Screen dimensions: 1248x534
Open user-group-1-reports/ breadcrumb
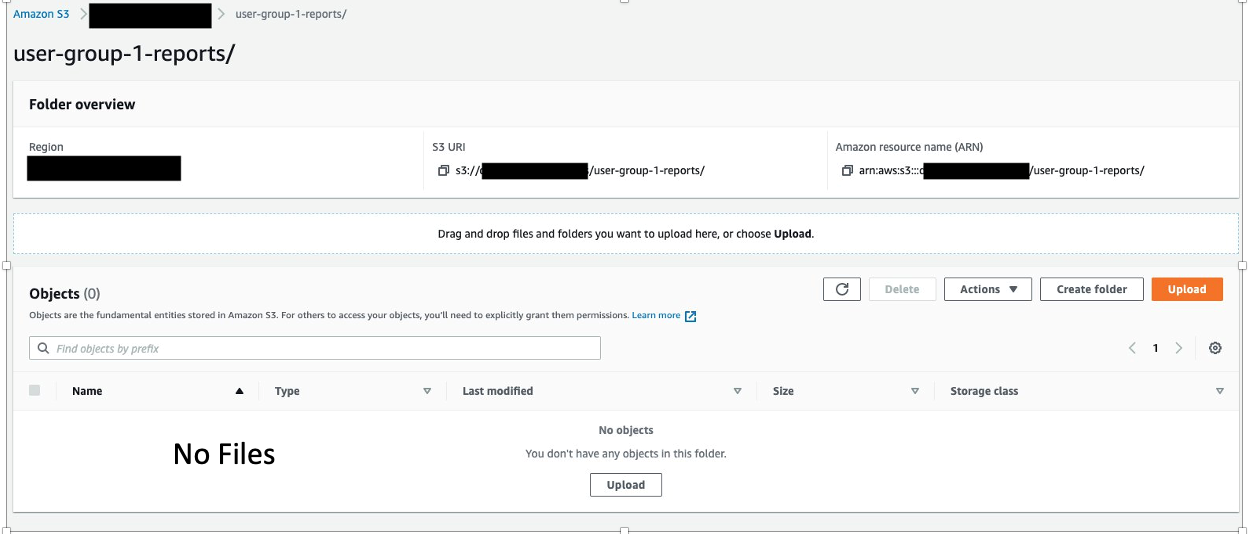(291, 14)
